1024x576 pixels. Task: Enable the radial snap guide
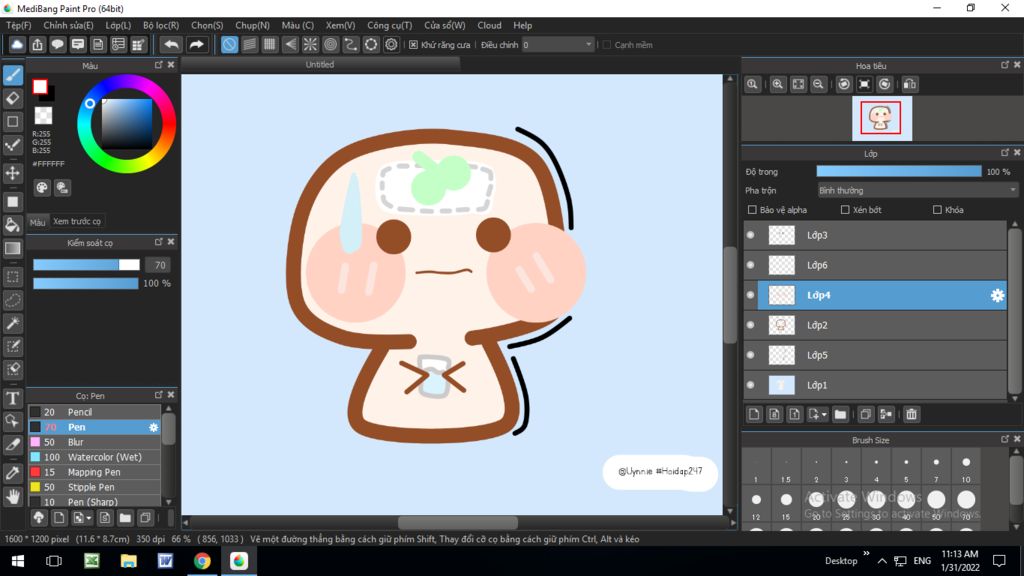pos(310,44)
